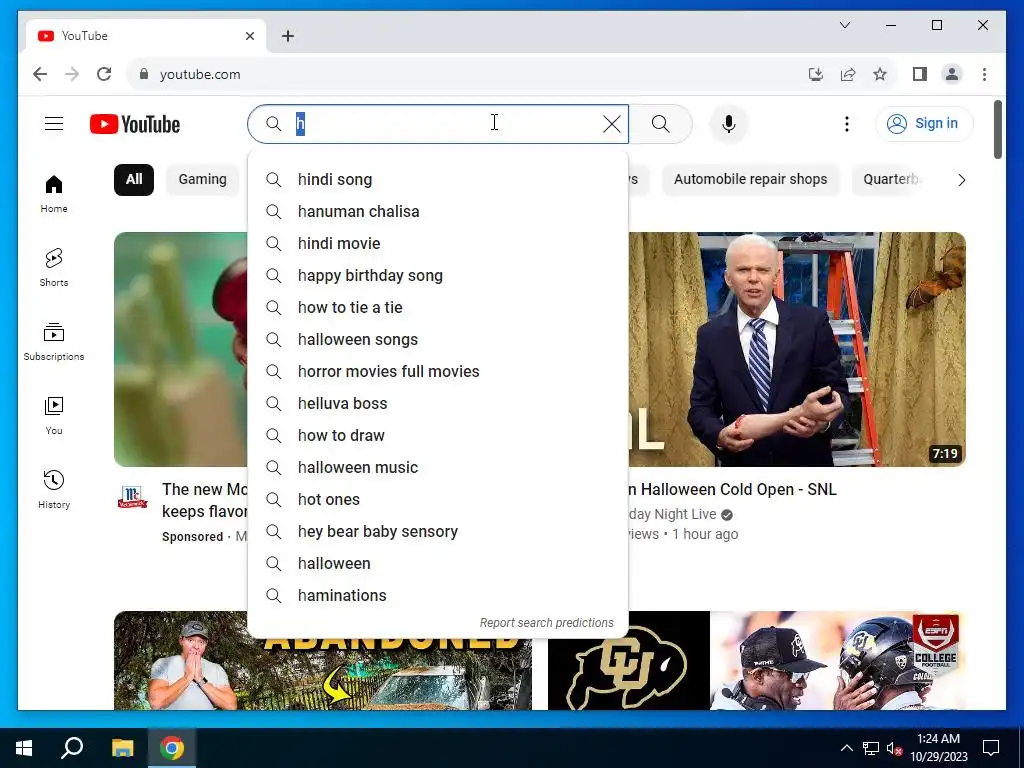Click Chrome icon in taskbar
The width and height of the screenshot is (1024, 768).
click(x=172, y=748)
